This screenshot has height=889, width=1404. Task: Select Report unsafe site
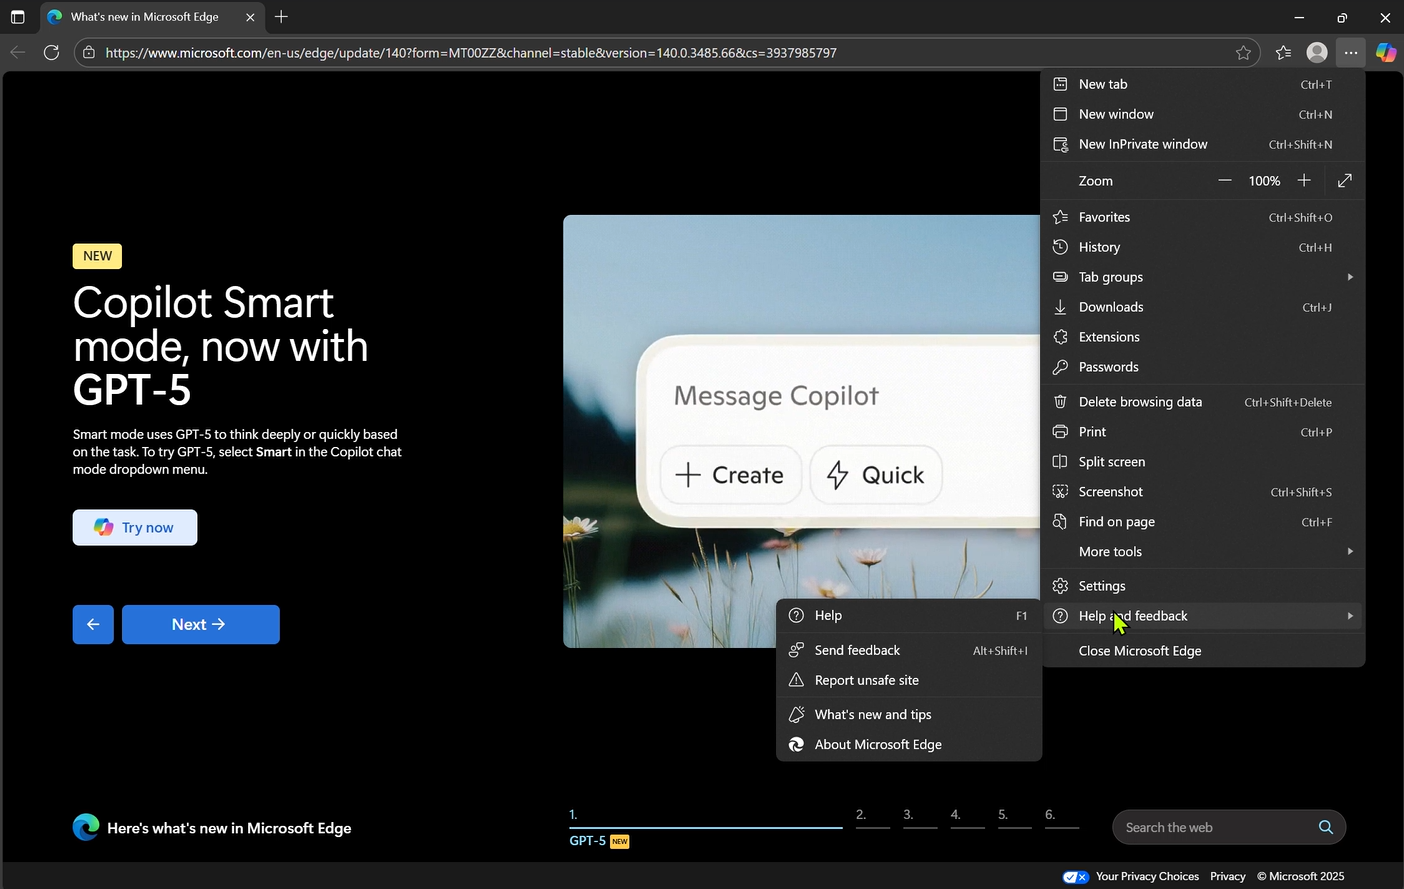[909, 680]
